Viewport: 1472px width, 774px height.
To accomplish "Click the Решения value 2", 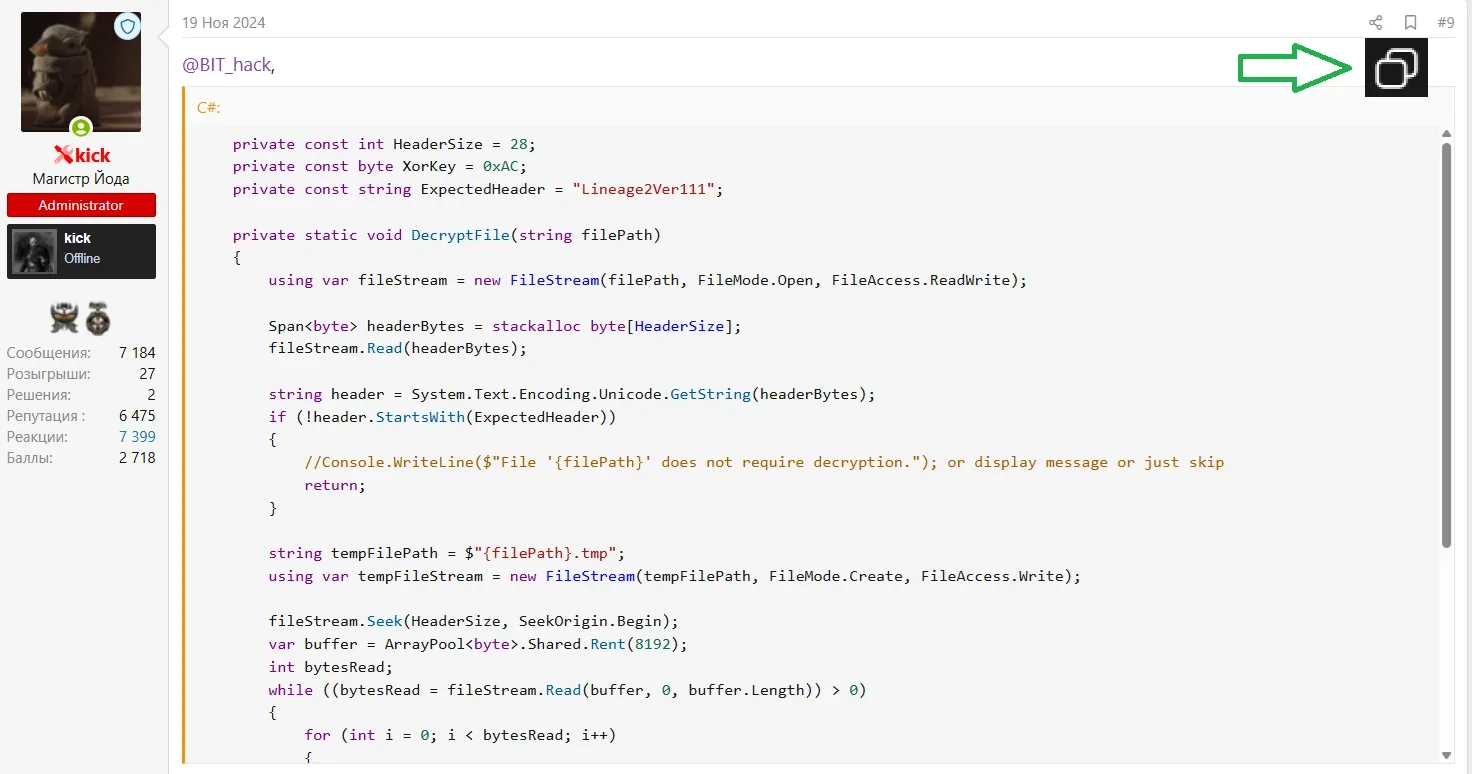I will [151, 395].
